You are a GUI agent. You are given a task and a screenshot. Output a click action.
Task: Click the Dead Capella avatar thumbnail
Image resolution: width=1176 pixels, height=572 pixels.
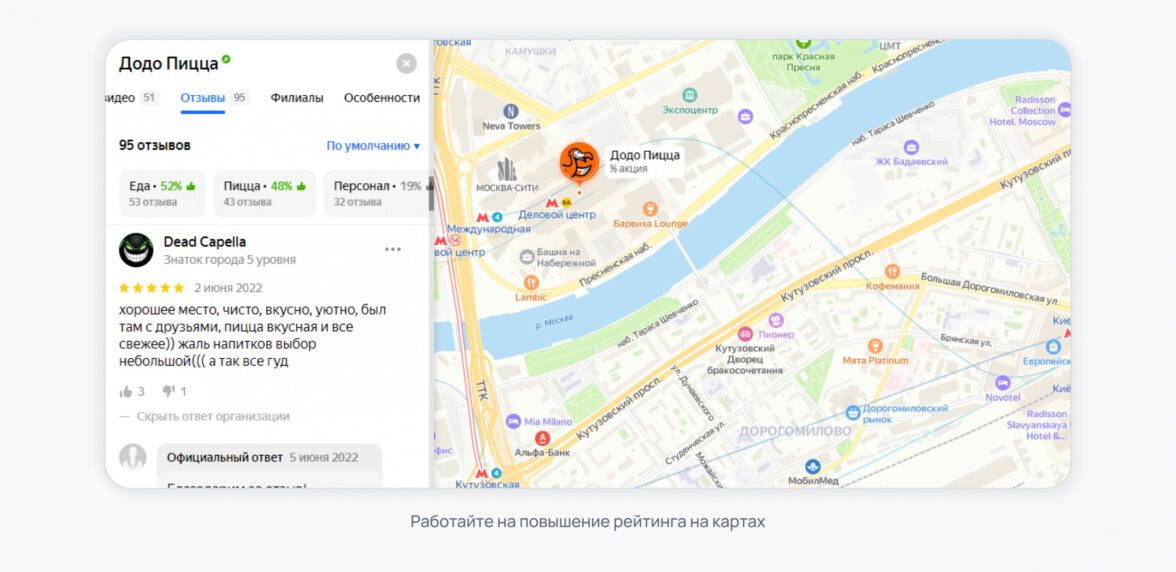click(136, 250)
